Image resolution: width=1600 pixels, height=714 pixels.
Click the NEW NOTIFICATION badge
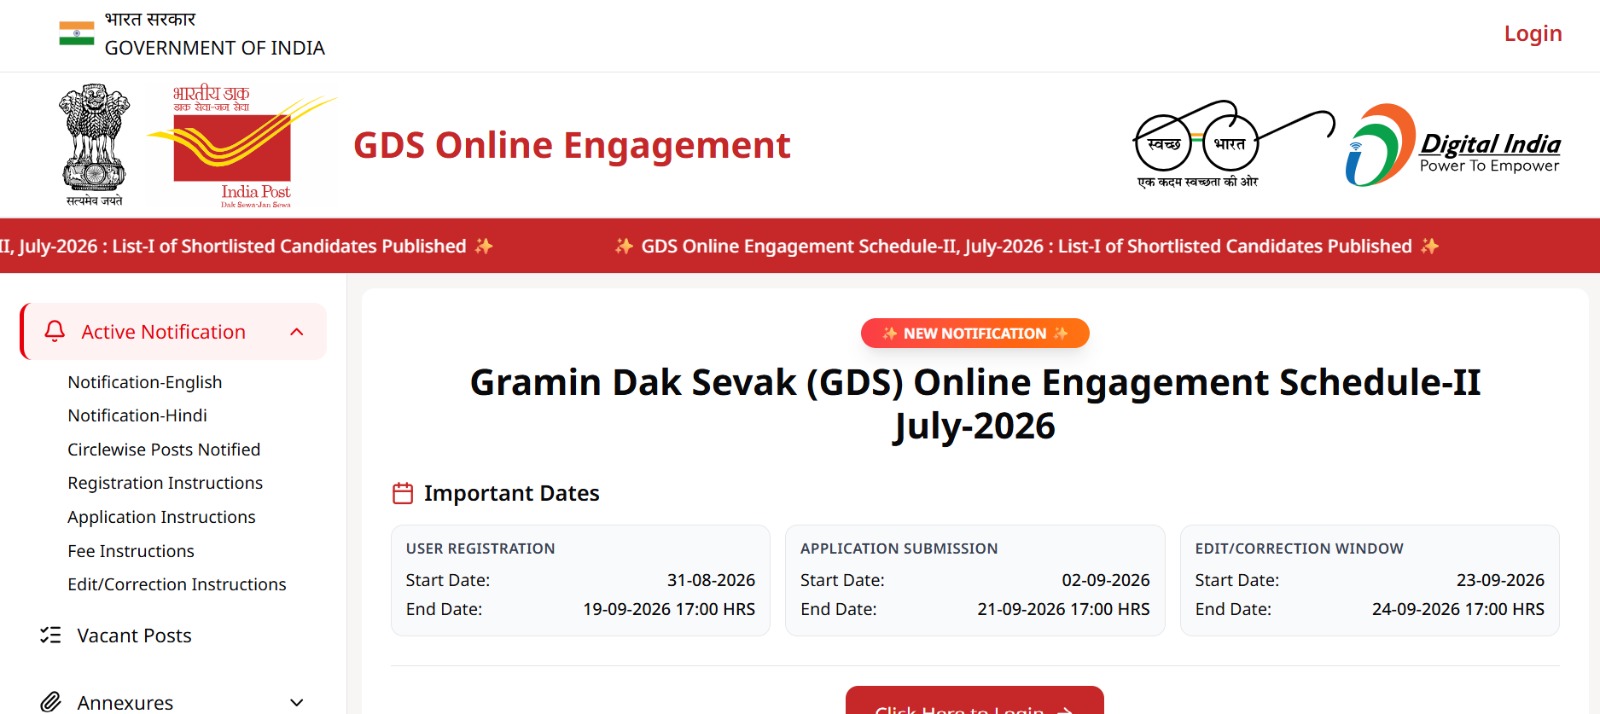975,333
